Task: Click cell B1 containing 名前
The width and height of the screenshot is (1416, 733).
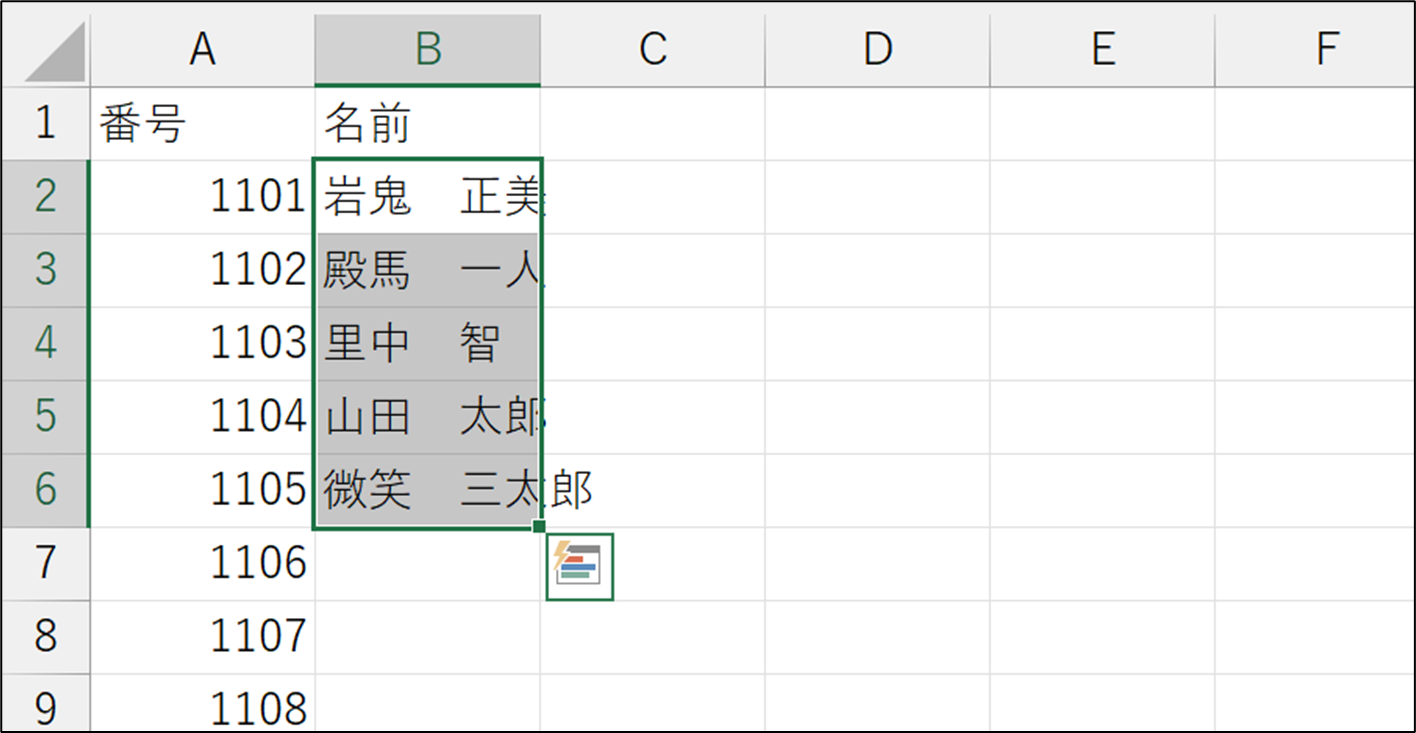Action: [x=428, y=124]
